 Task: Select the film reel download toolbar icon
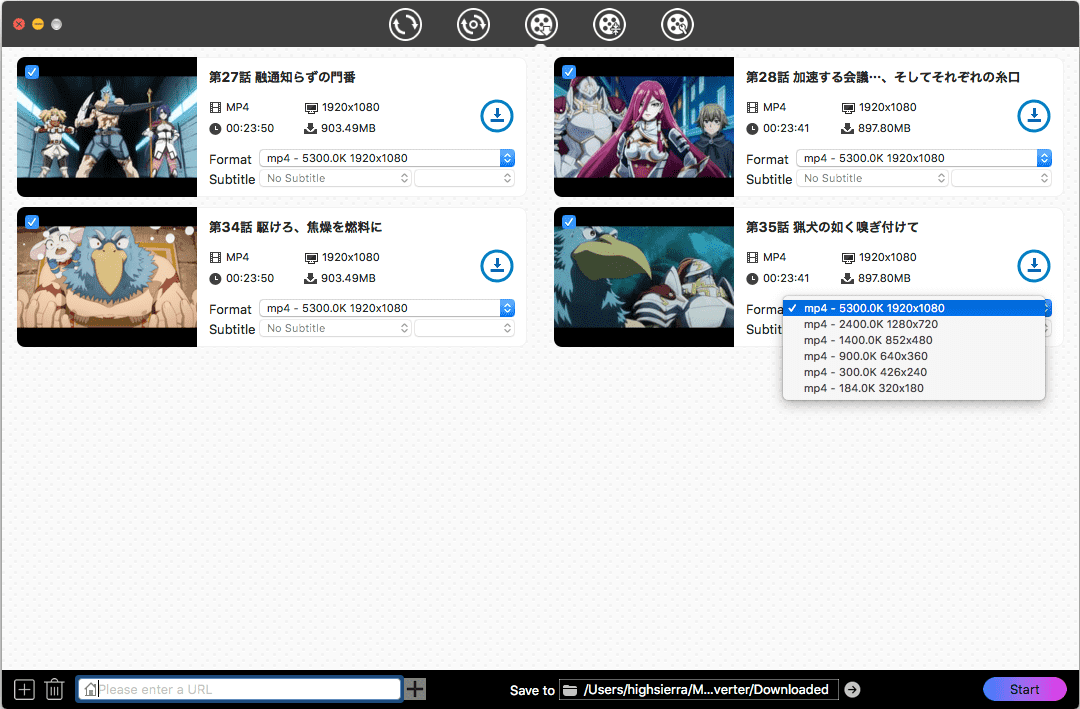pyautogui.click(x=541, y=25)
